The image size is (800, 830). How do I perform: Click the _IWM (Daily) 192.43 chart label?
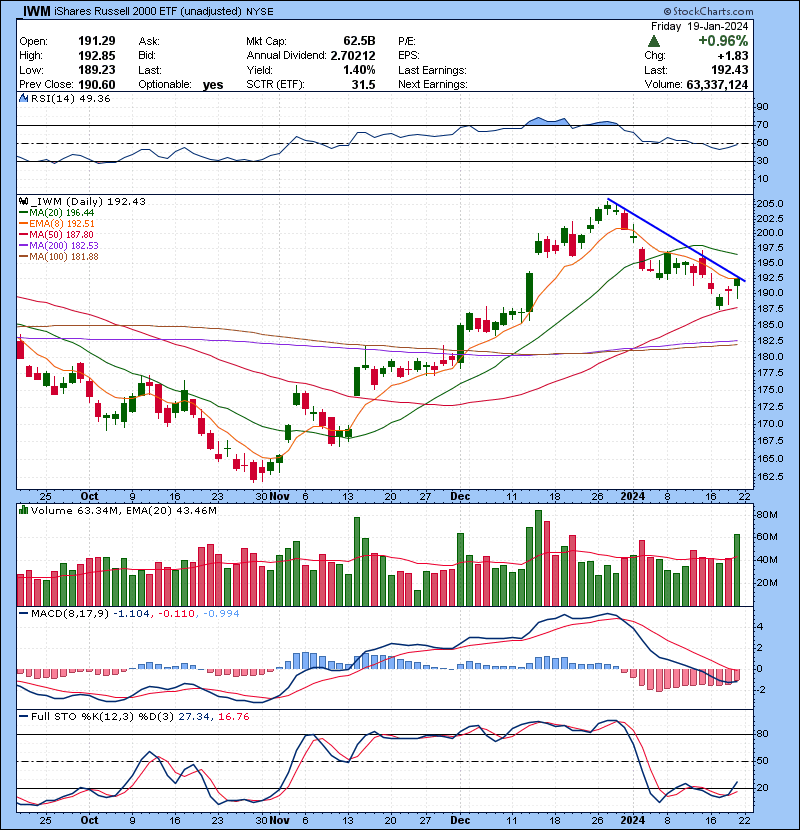point(88,201)
